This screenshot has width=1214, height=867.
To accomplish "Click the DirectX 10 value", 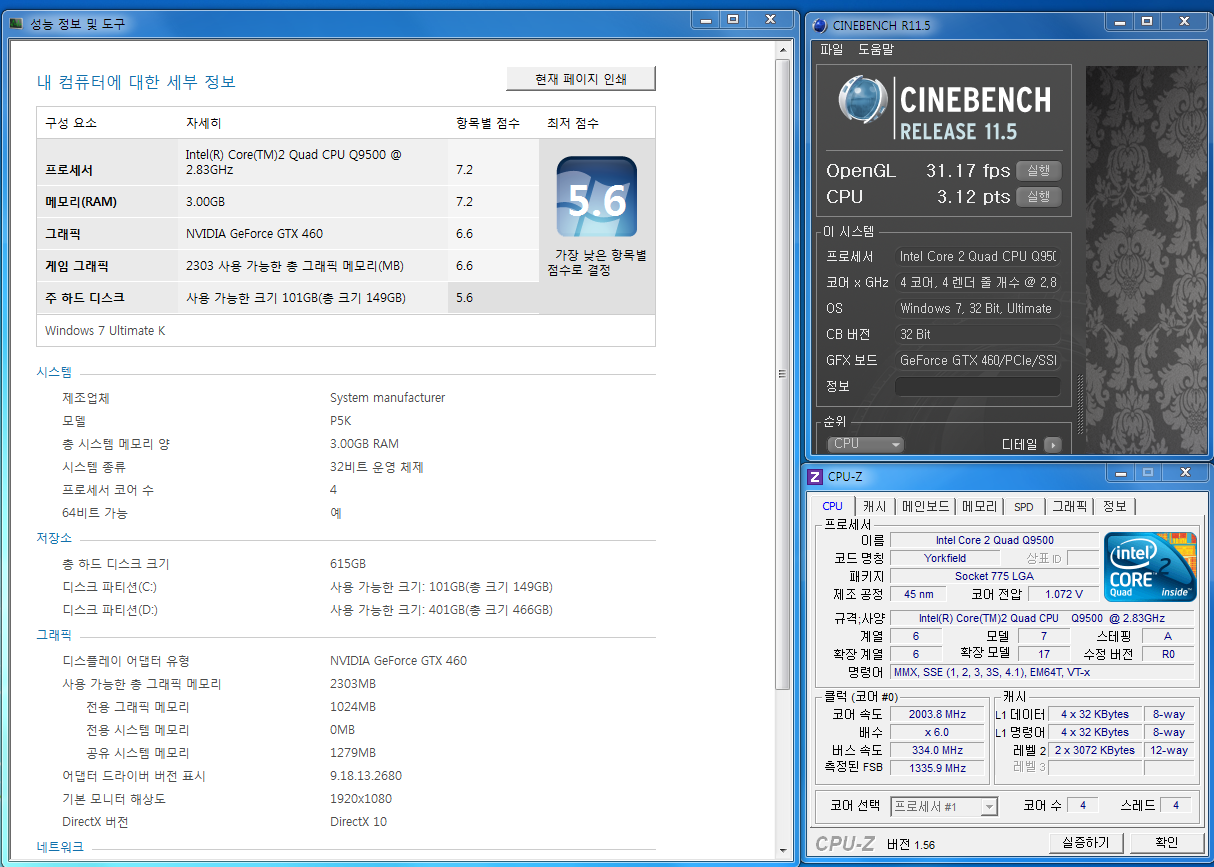I will click(x=358, y=822).
